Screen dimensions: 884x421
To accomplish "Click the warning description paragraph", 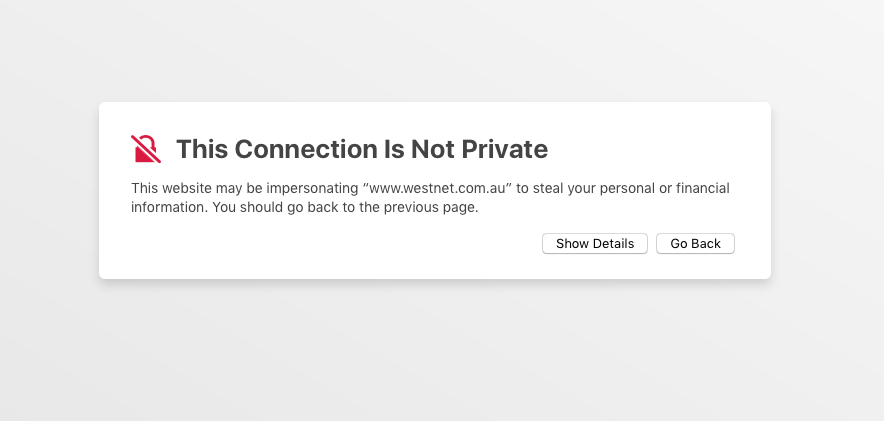I will click(430, 198).
